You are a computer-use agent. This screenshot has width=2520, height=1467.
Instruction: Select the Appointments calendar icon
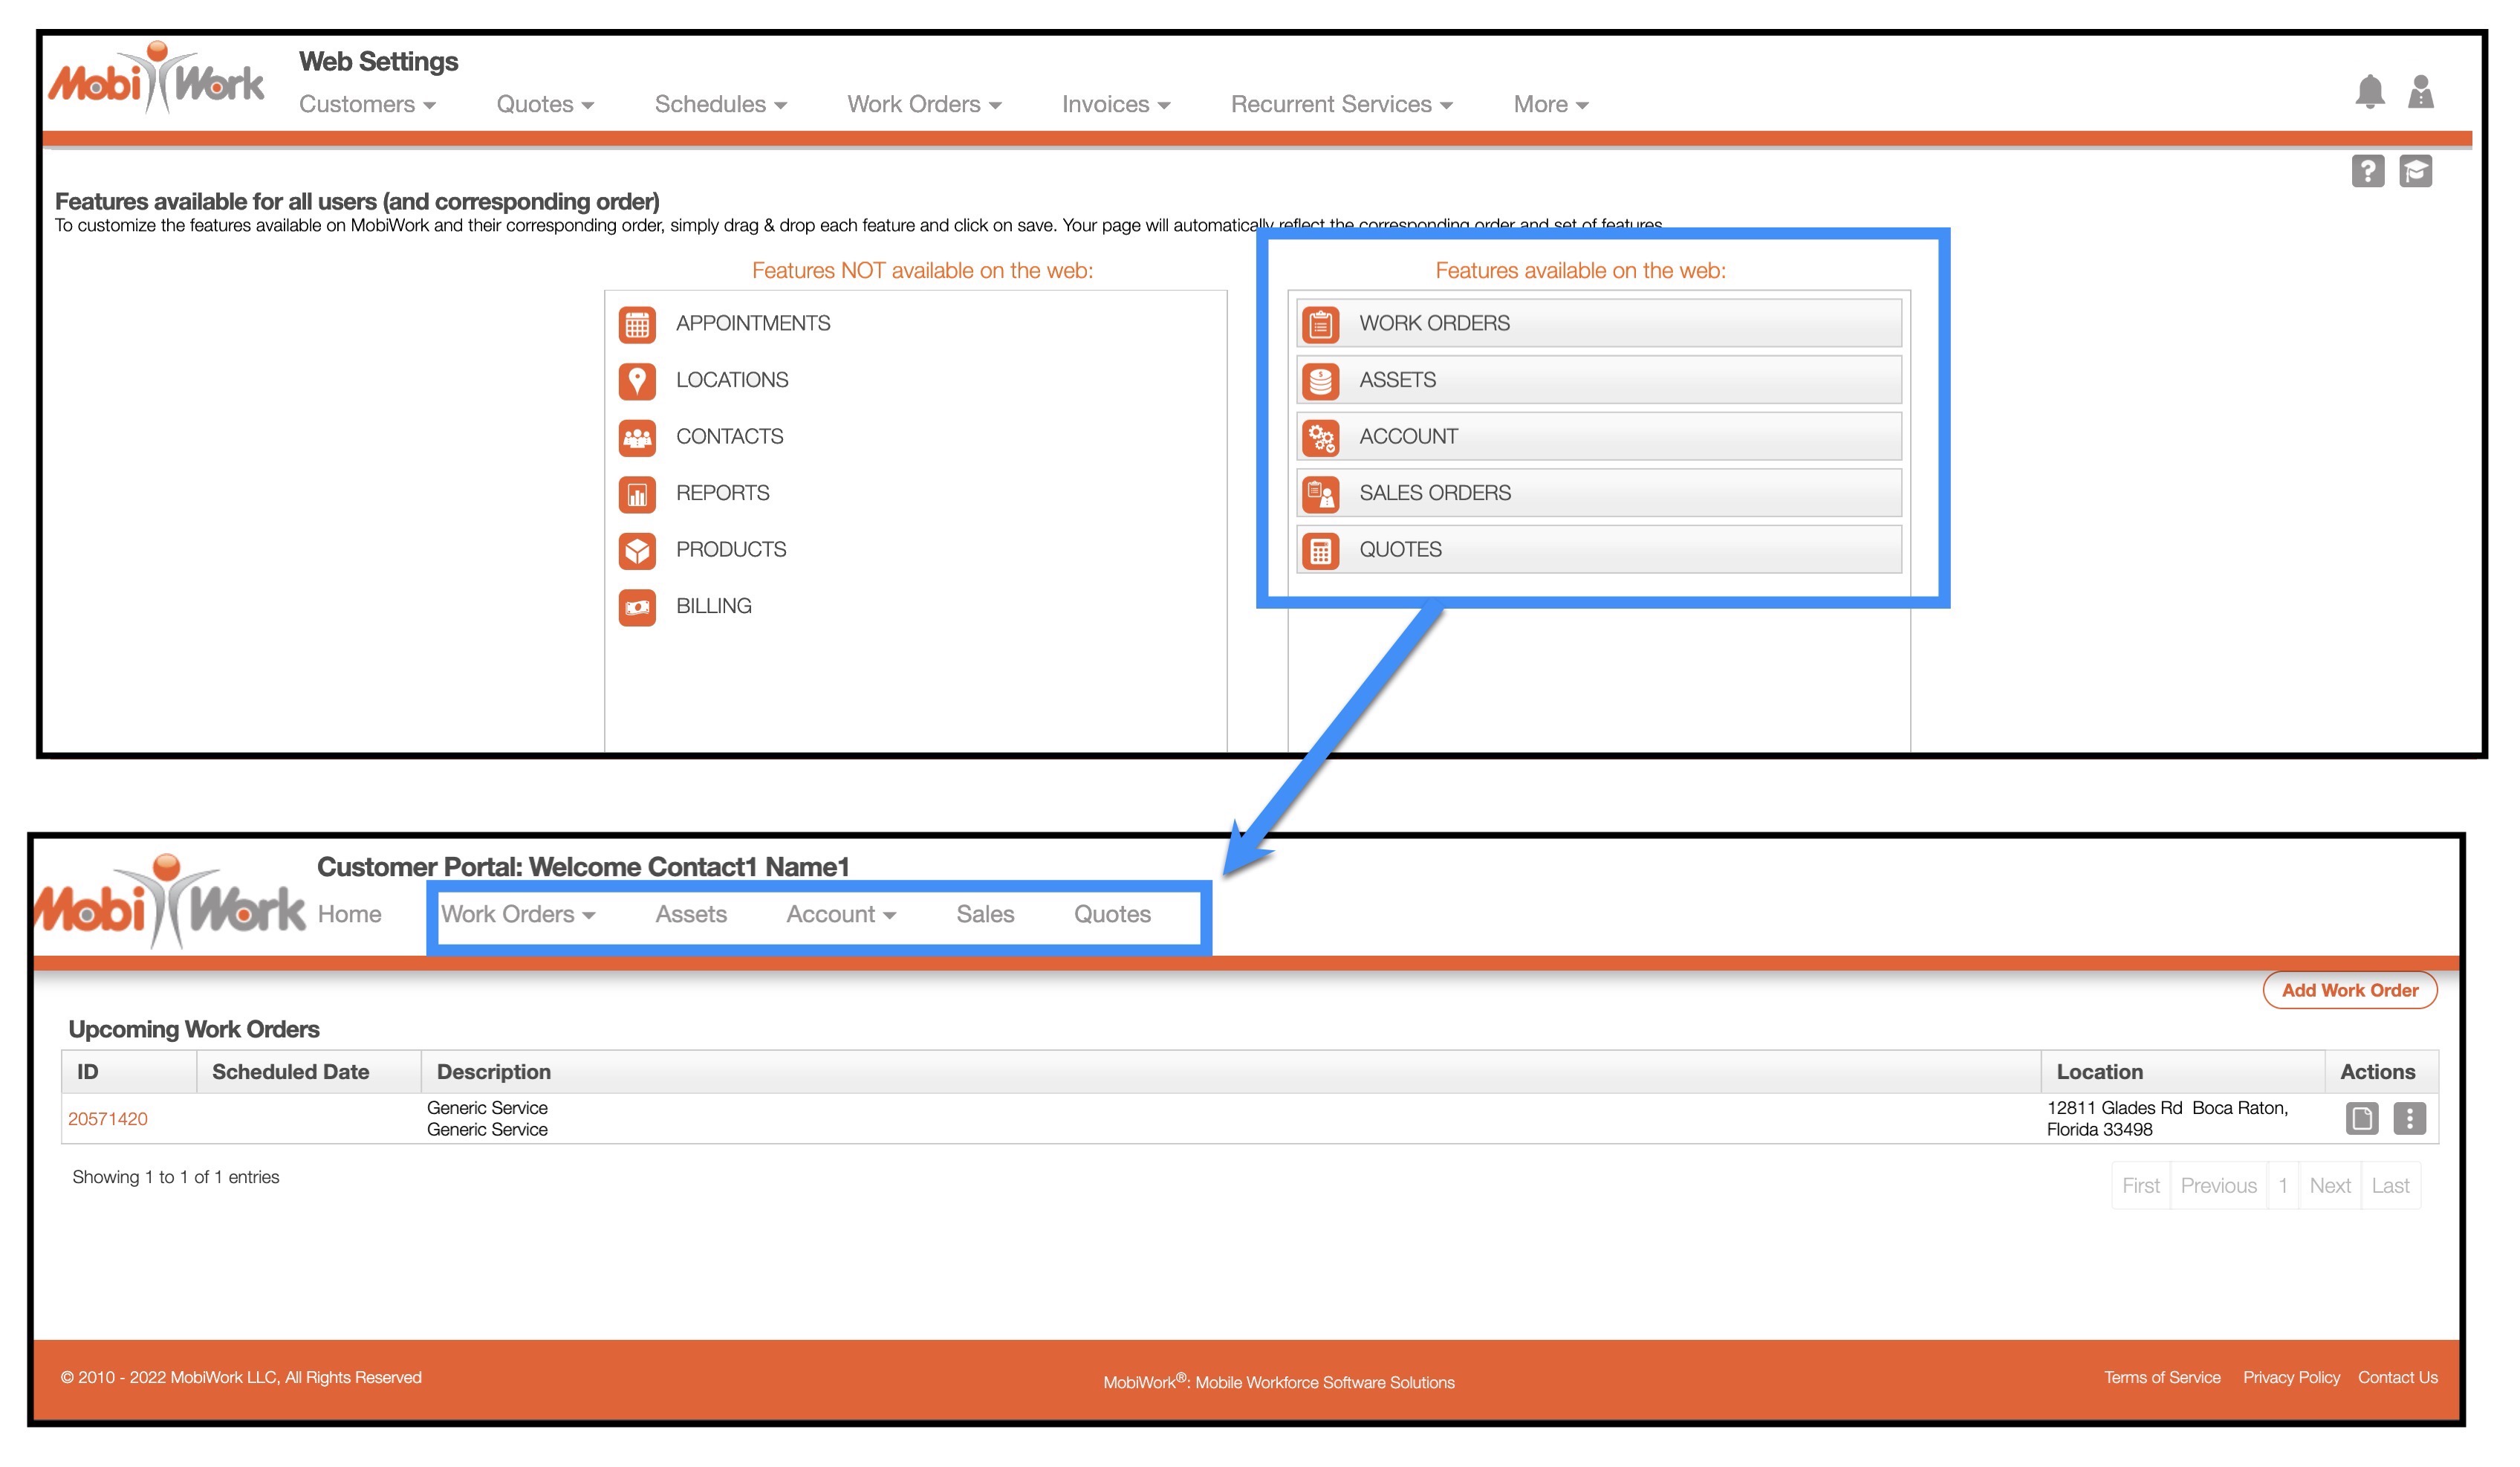click(637, 324)
